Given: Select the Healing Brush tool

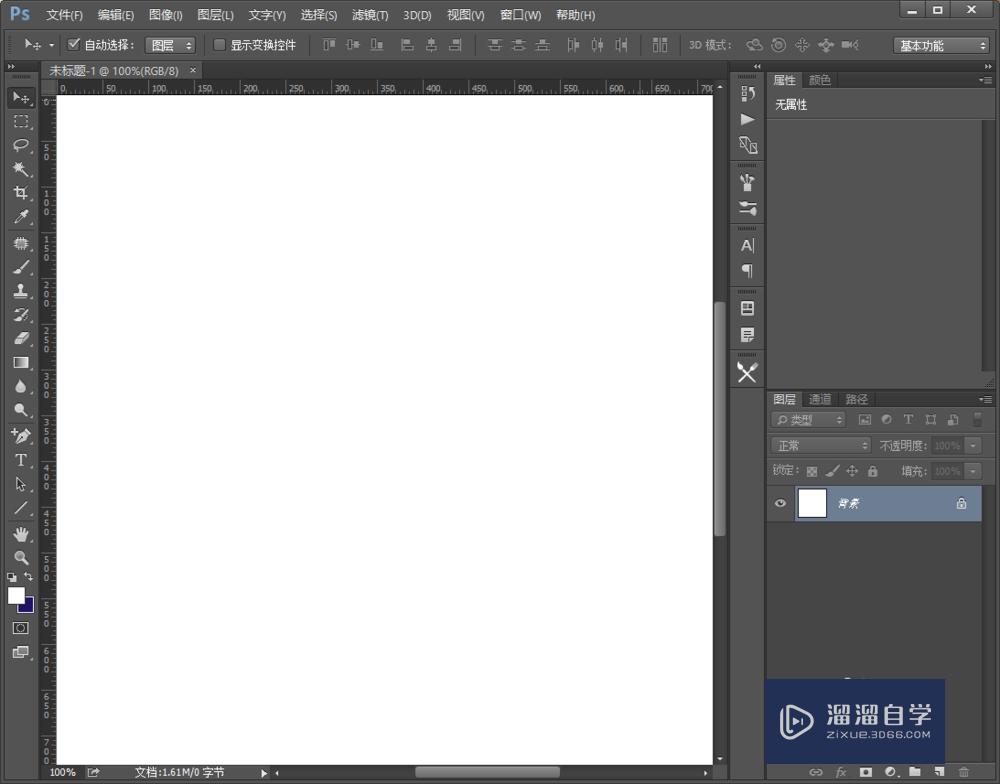Looking at the screenshot, I should click(20, 244).
